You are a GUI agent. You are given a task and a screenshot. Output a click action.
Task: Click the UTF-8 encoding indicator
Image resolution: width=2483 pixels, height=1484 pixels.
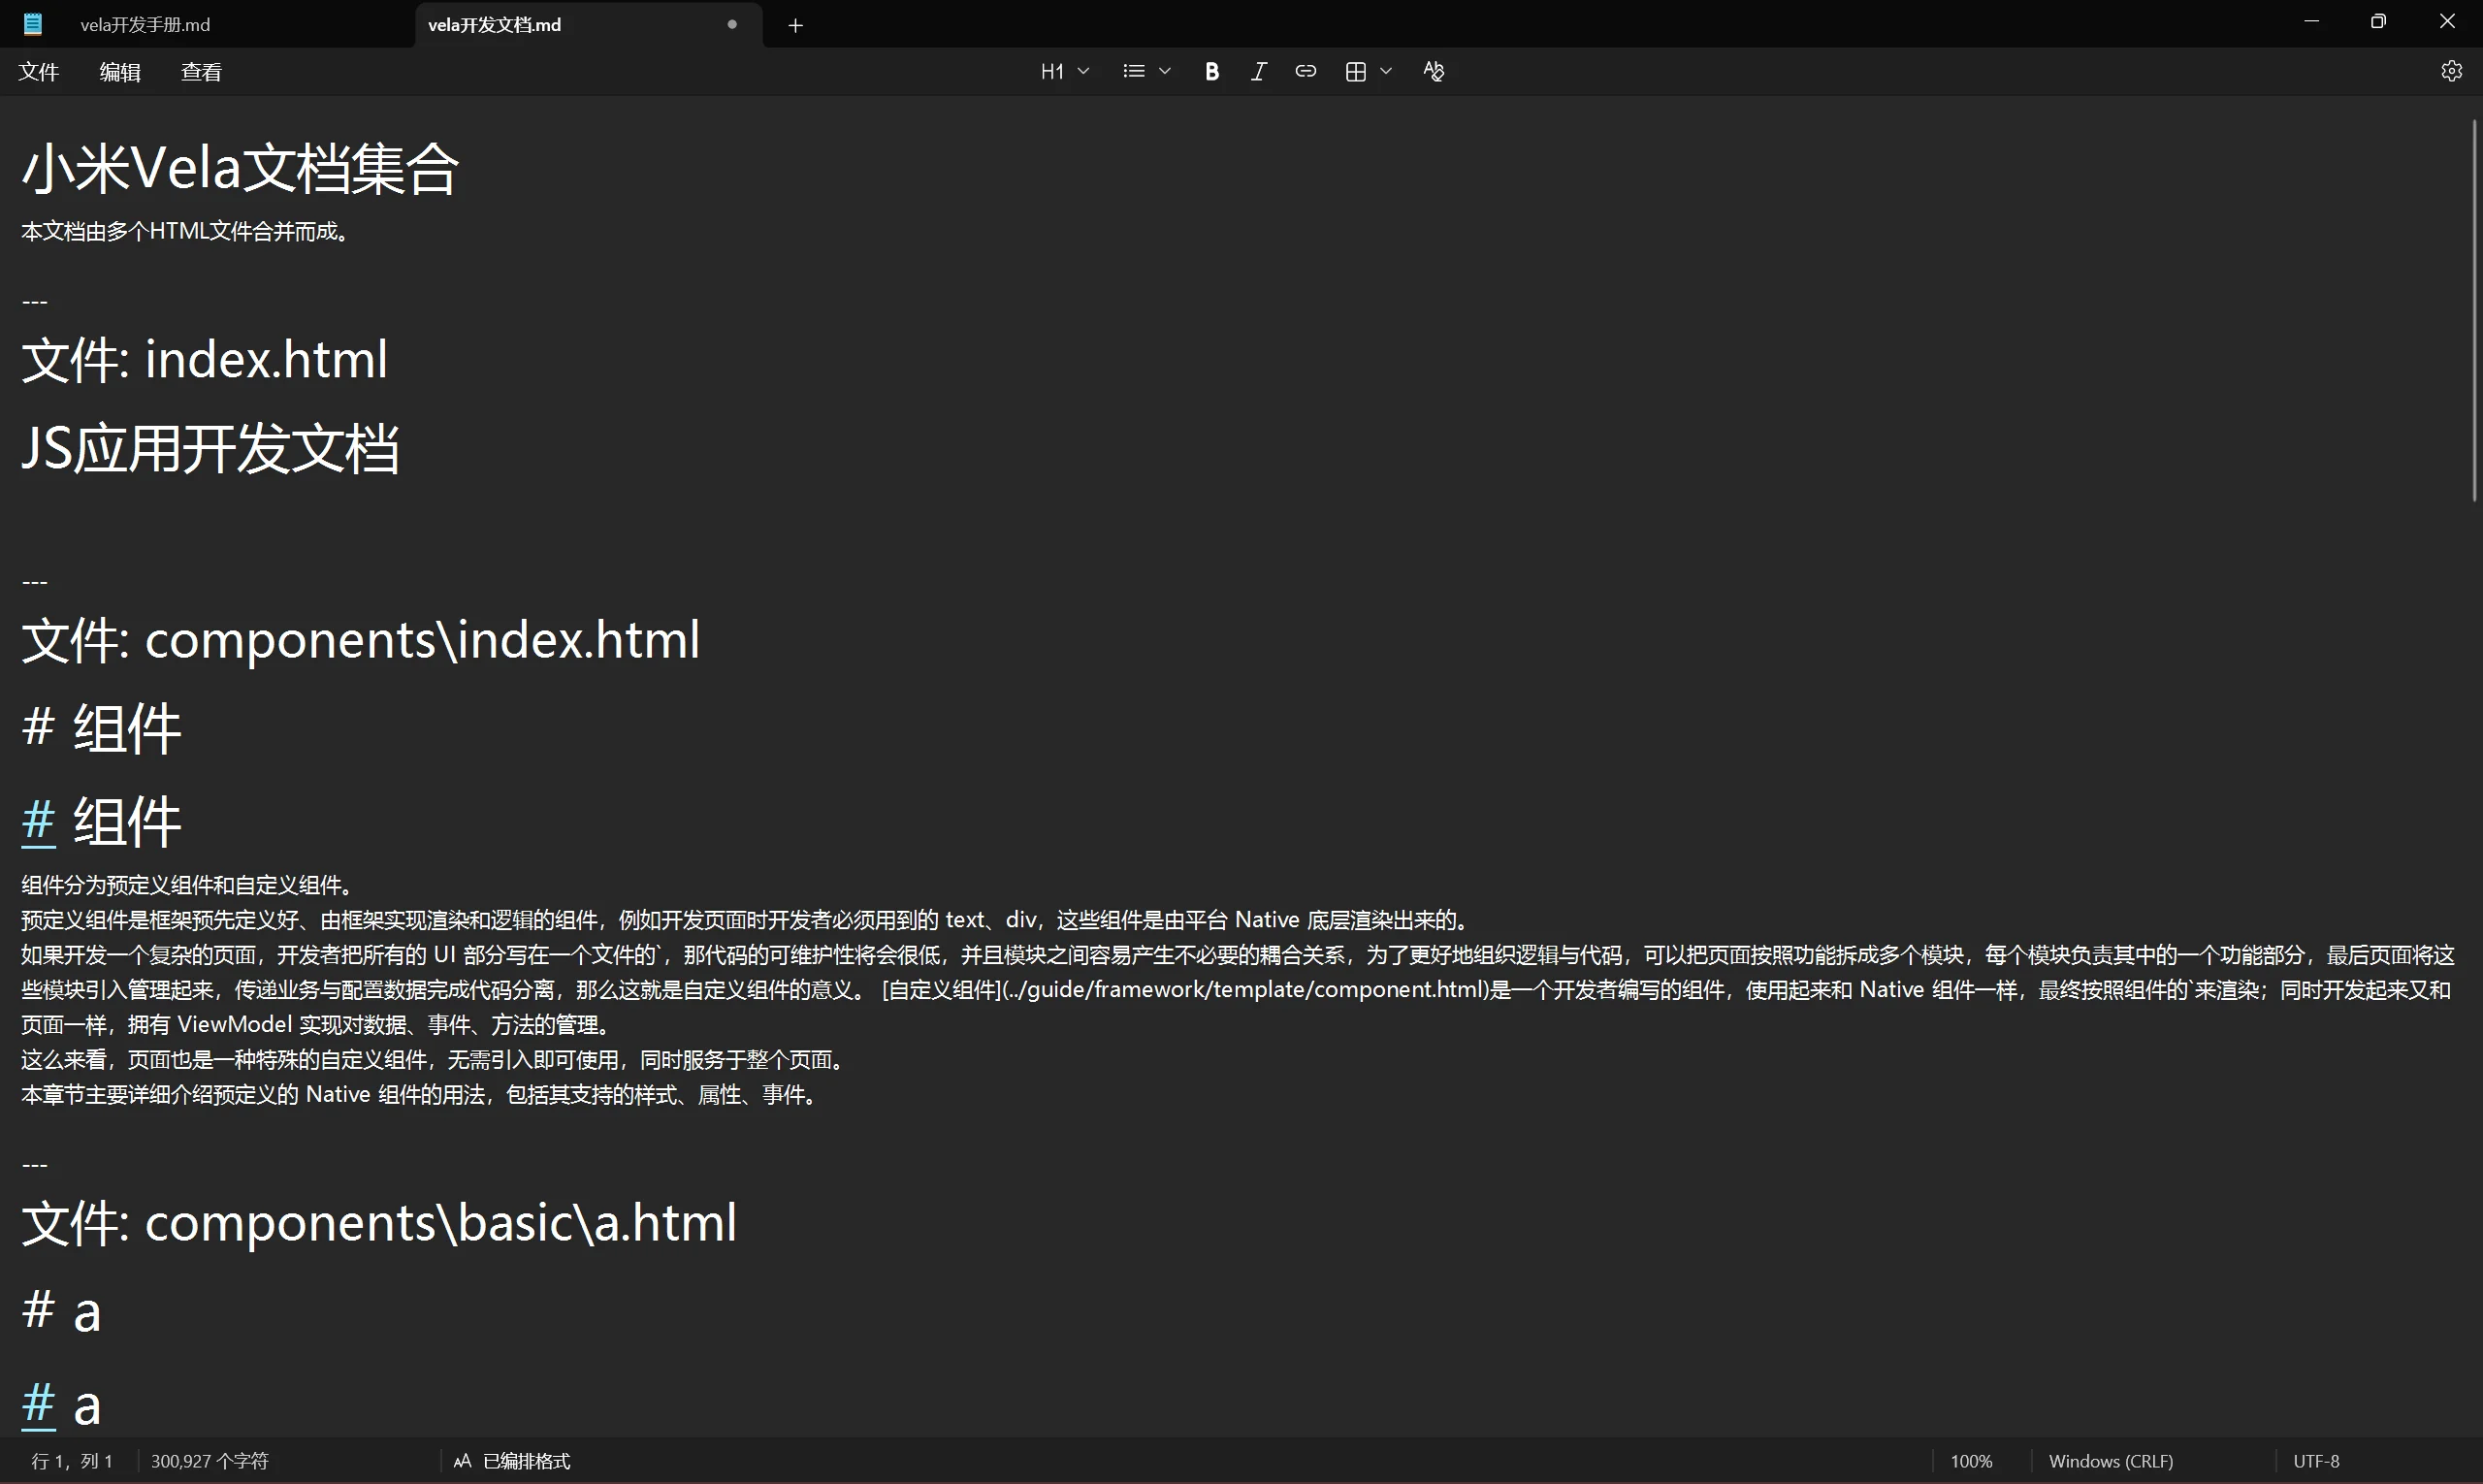click(x=2316, y=1460)
